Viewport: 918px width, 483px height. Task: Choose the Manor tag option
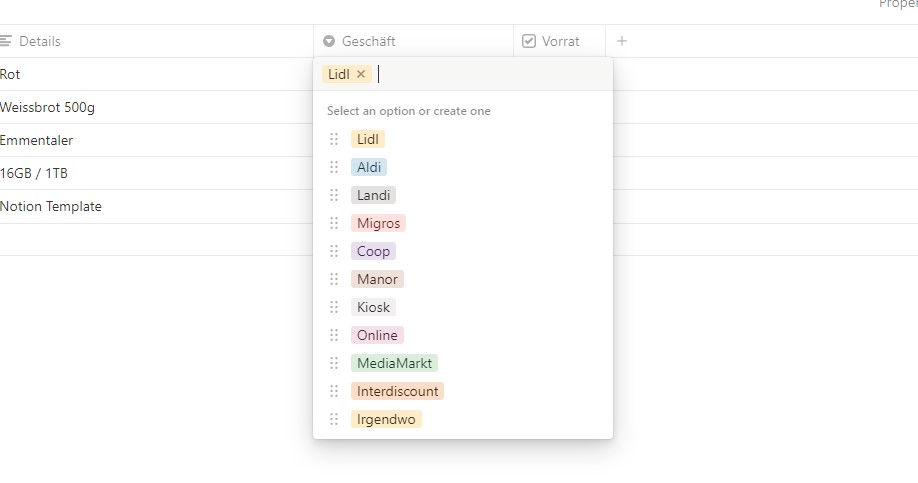click(x=377, y=279)
